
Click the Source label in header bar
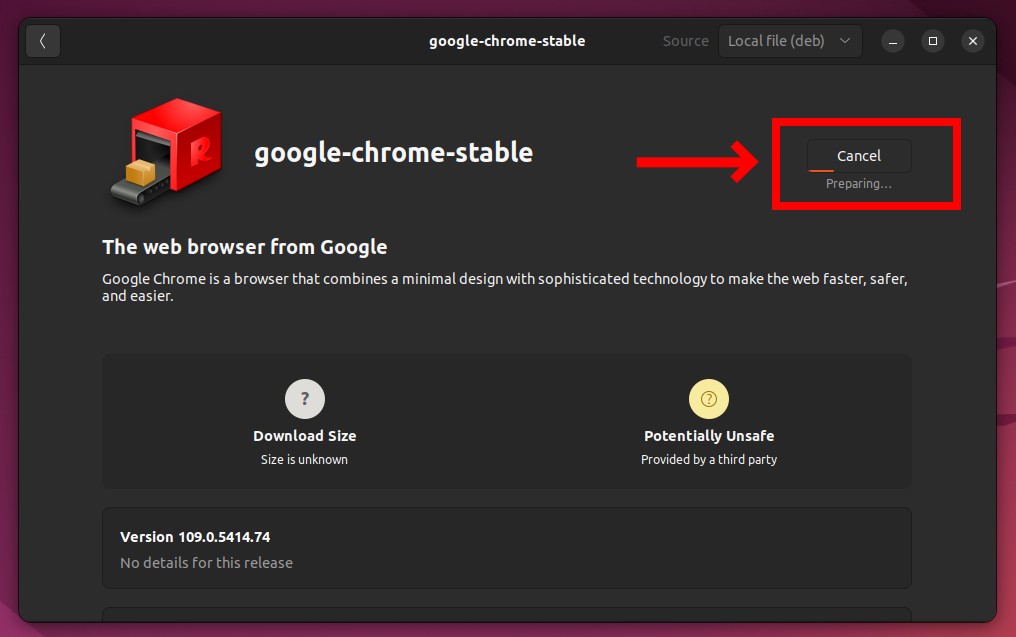point(686,41)
